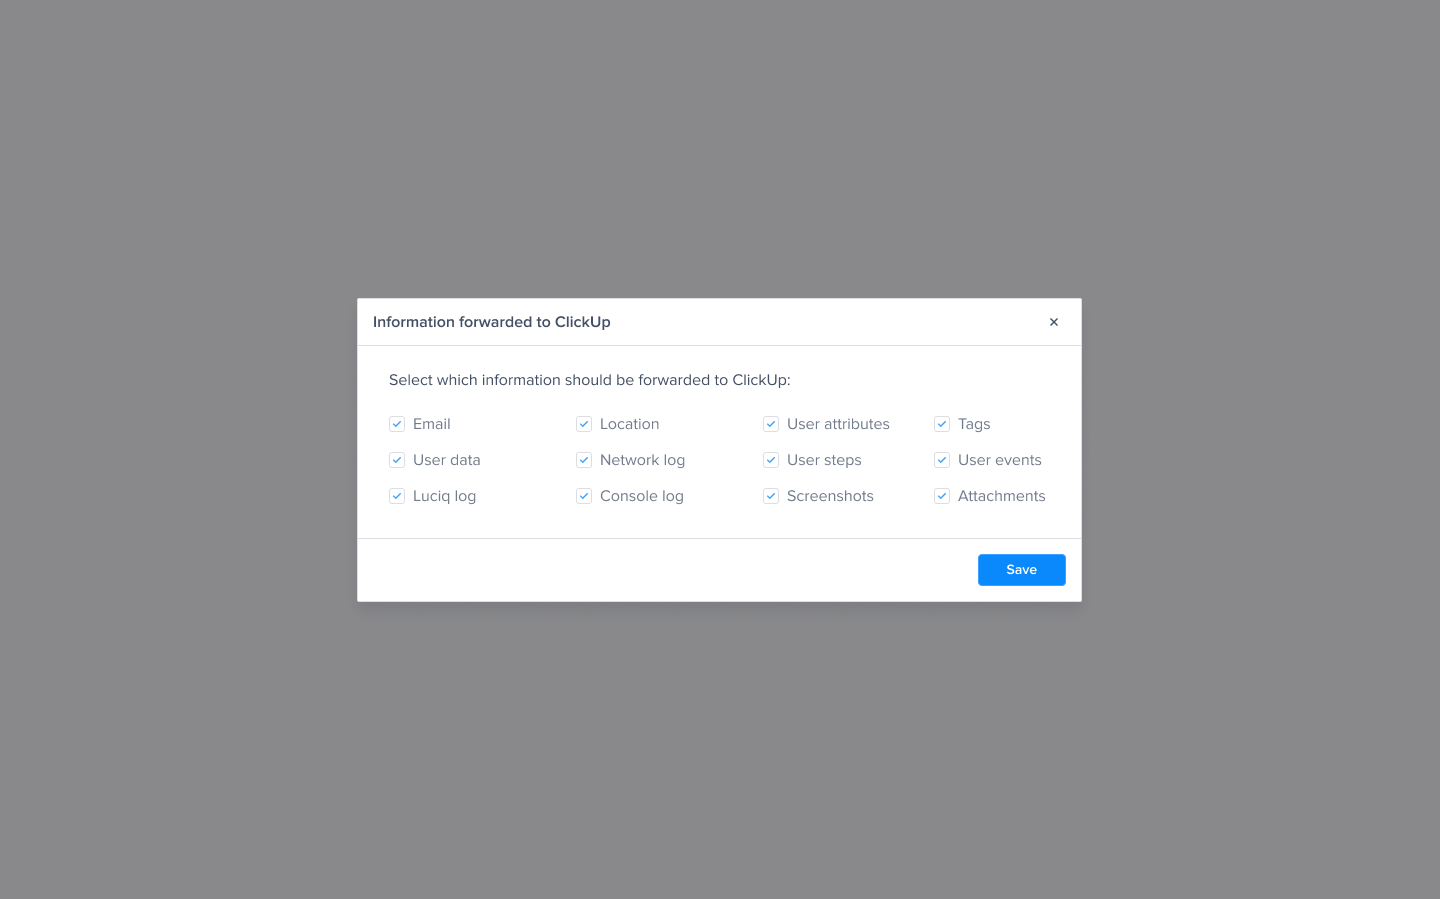Click the Screenshots label
1440x899 pixels.
tap(830, 496)
